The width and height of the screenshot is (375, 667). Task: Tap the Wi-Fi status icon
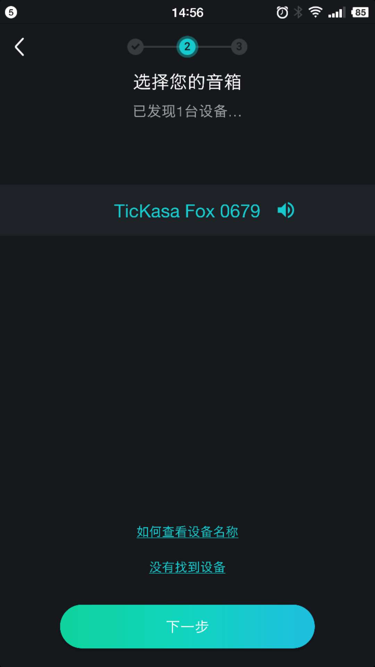(315, 12)
